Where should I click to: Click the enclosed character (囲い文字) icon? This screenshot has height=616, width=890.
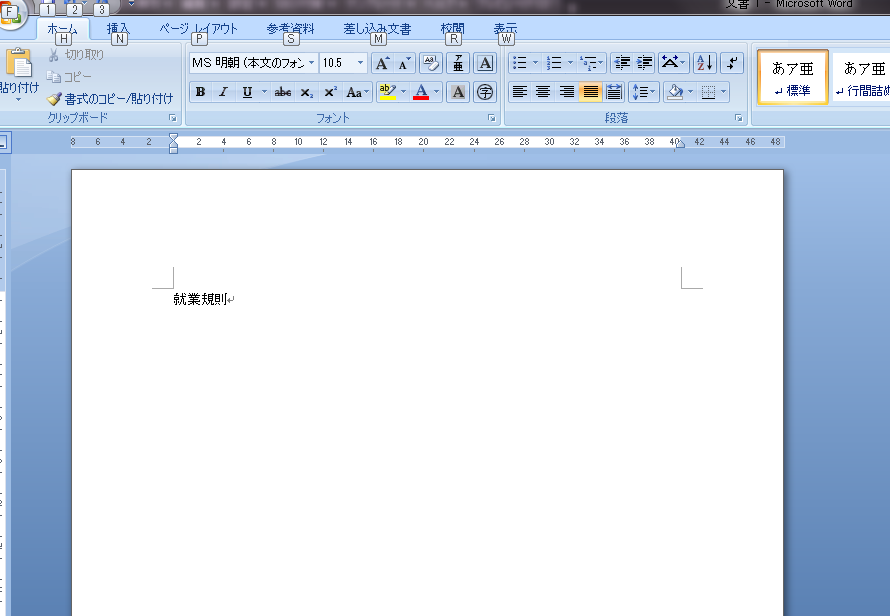pos(485,92)
